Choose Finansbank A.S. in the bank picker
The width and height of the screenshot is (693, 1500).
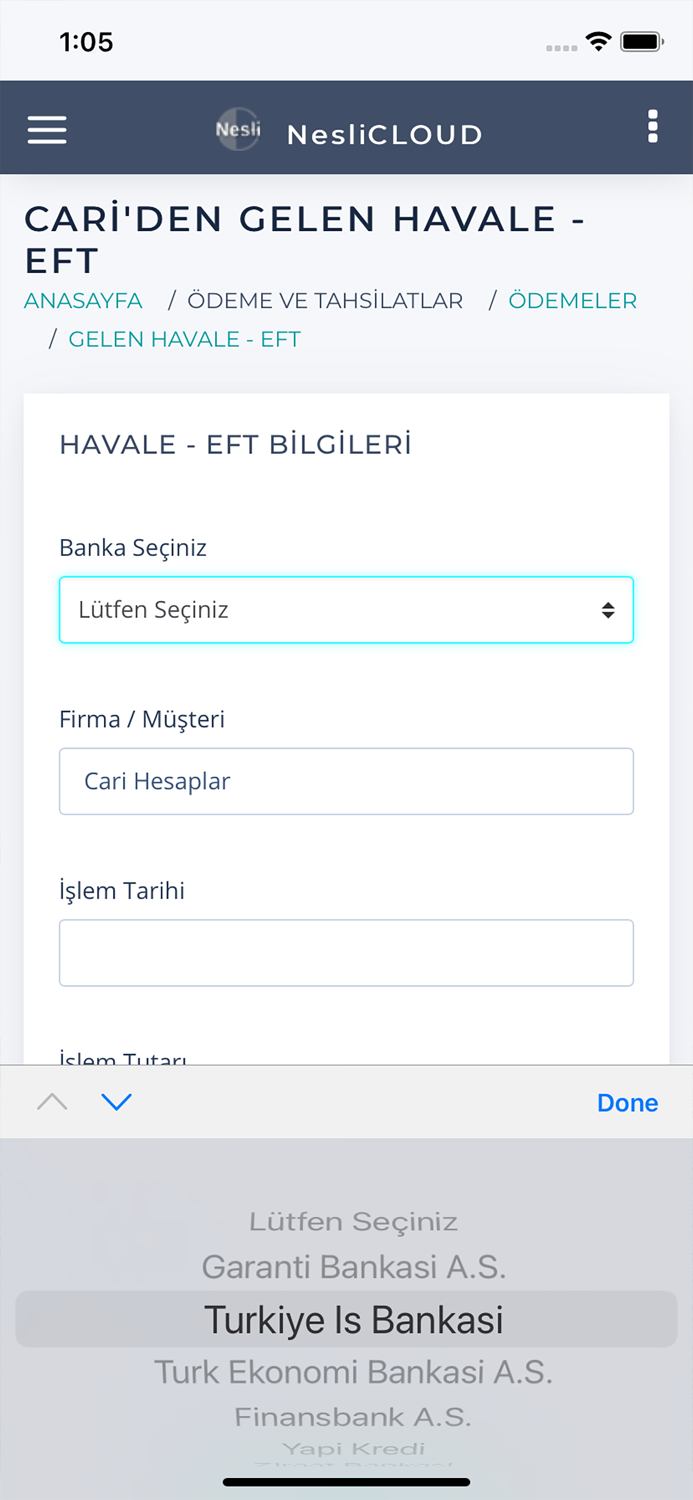point(352,1416)
